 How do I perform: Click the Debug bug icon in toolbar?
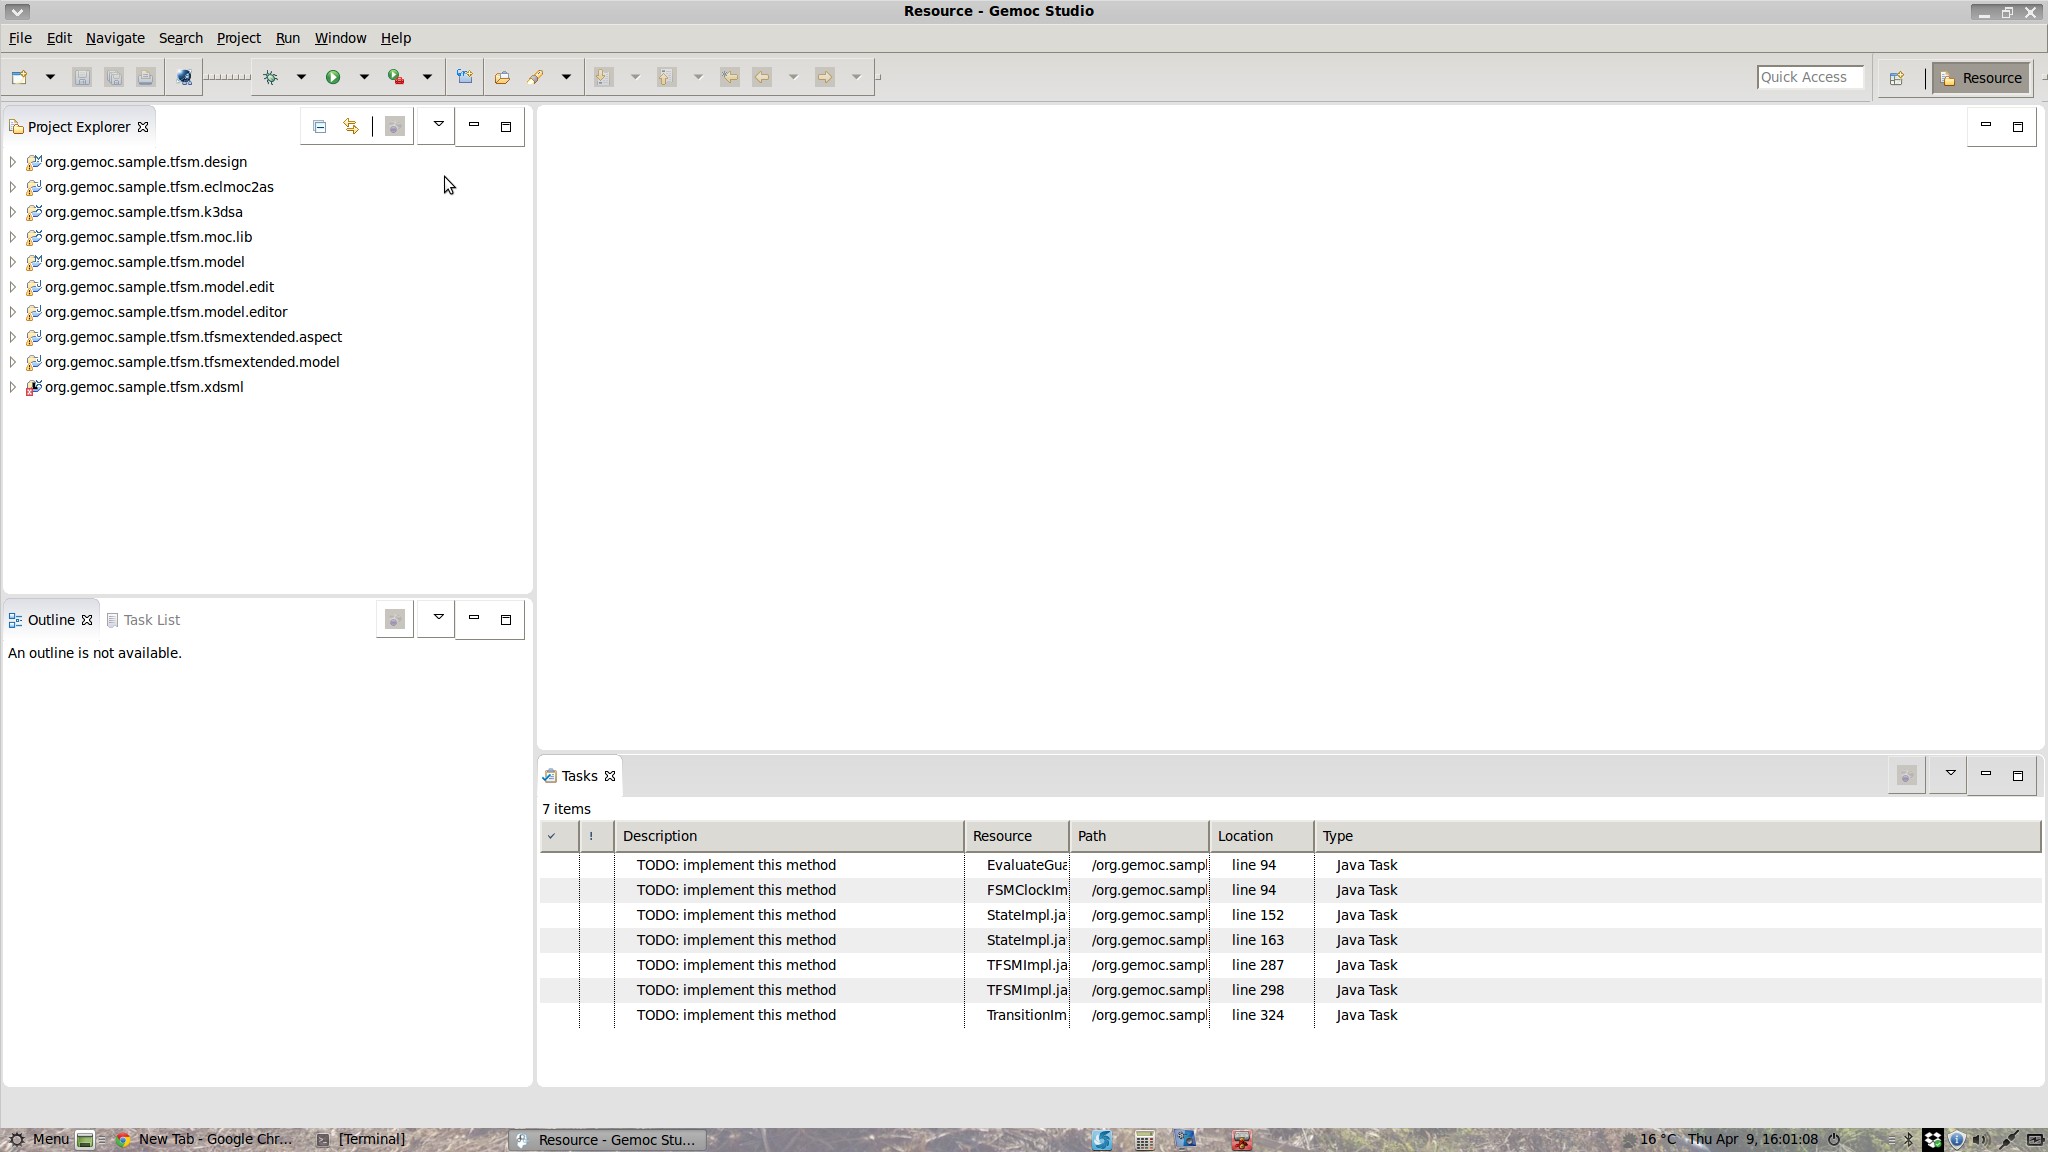pos(270,77)
